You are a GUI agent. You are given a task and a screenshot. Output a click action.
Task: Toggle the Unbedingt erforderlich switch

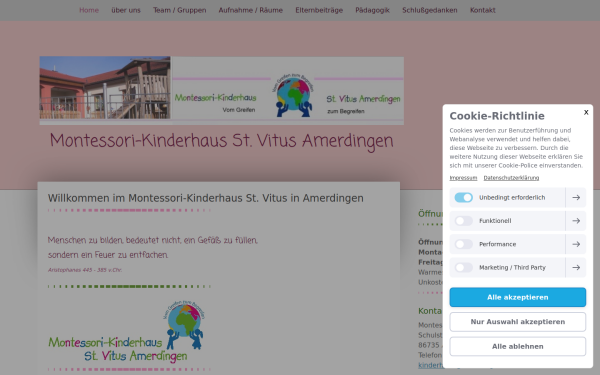click(x=463, y=197)
